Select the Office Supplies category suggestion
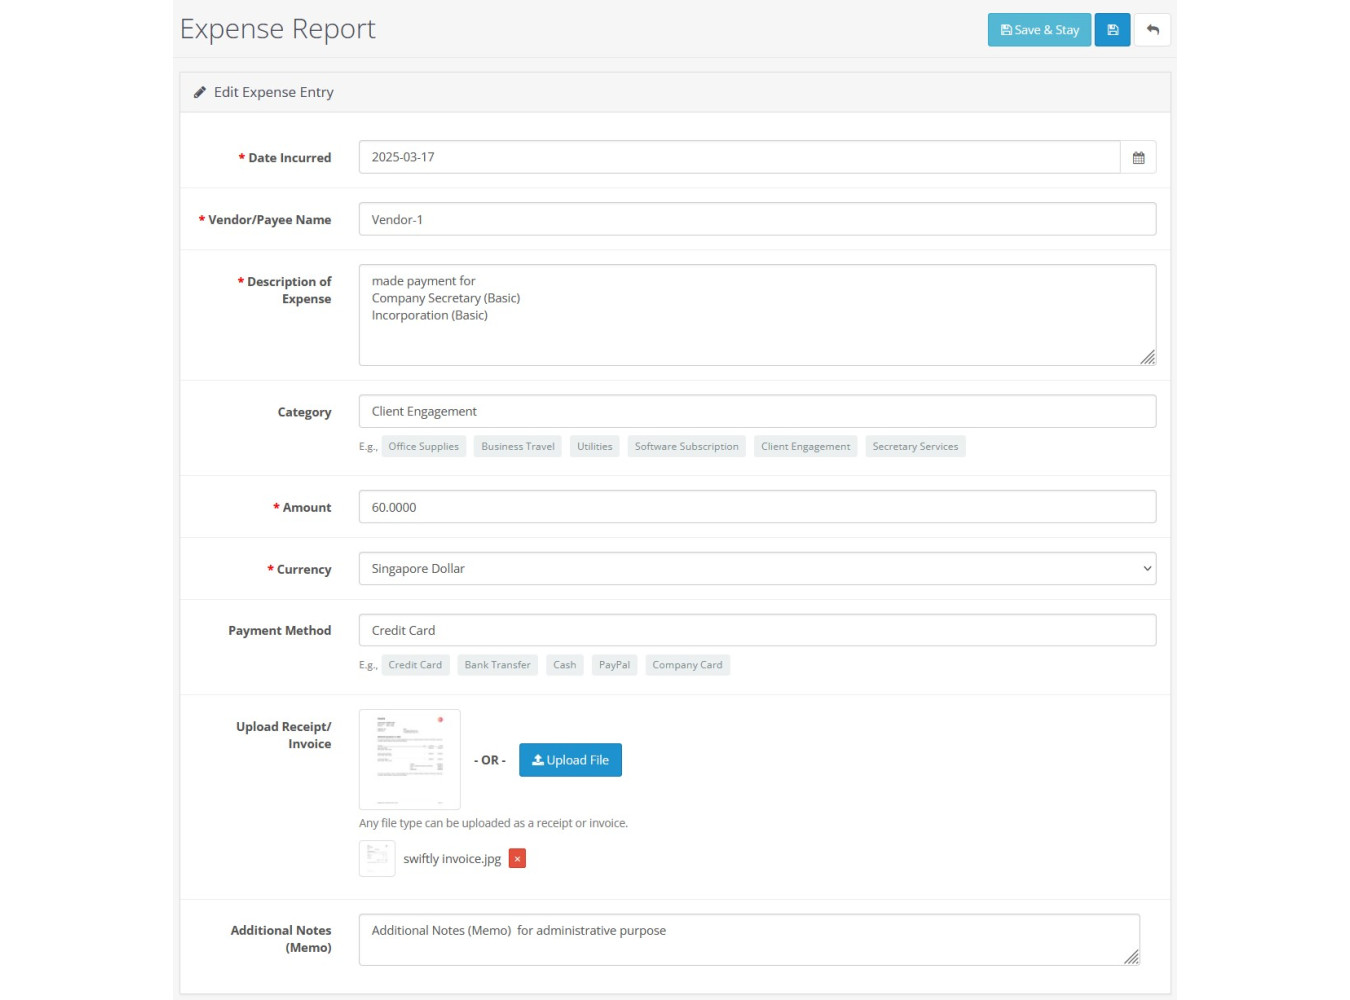This screenshot has width=1350, height=1000. click(x=423, y=447)
